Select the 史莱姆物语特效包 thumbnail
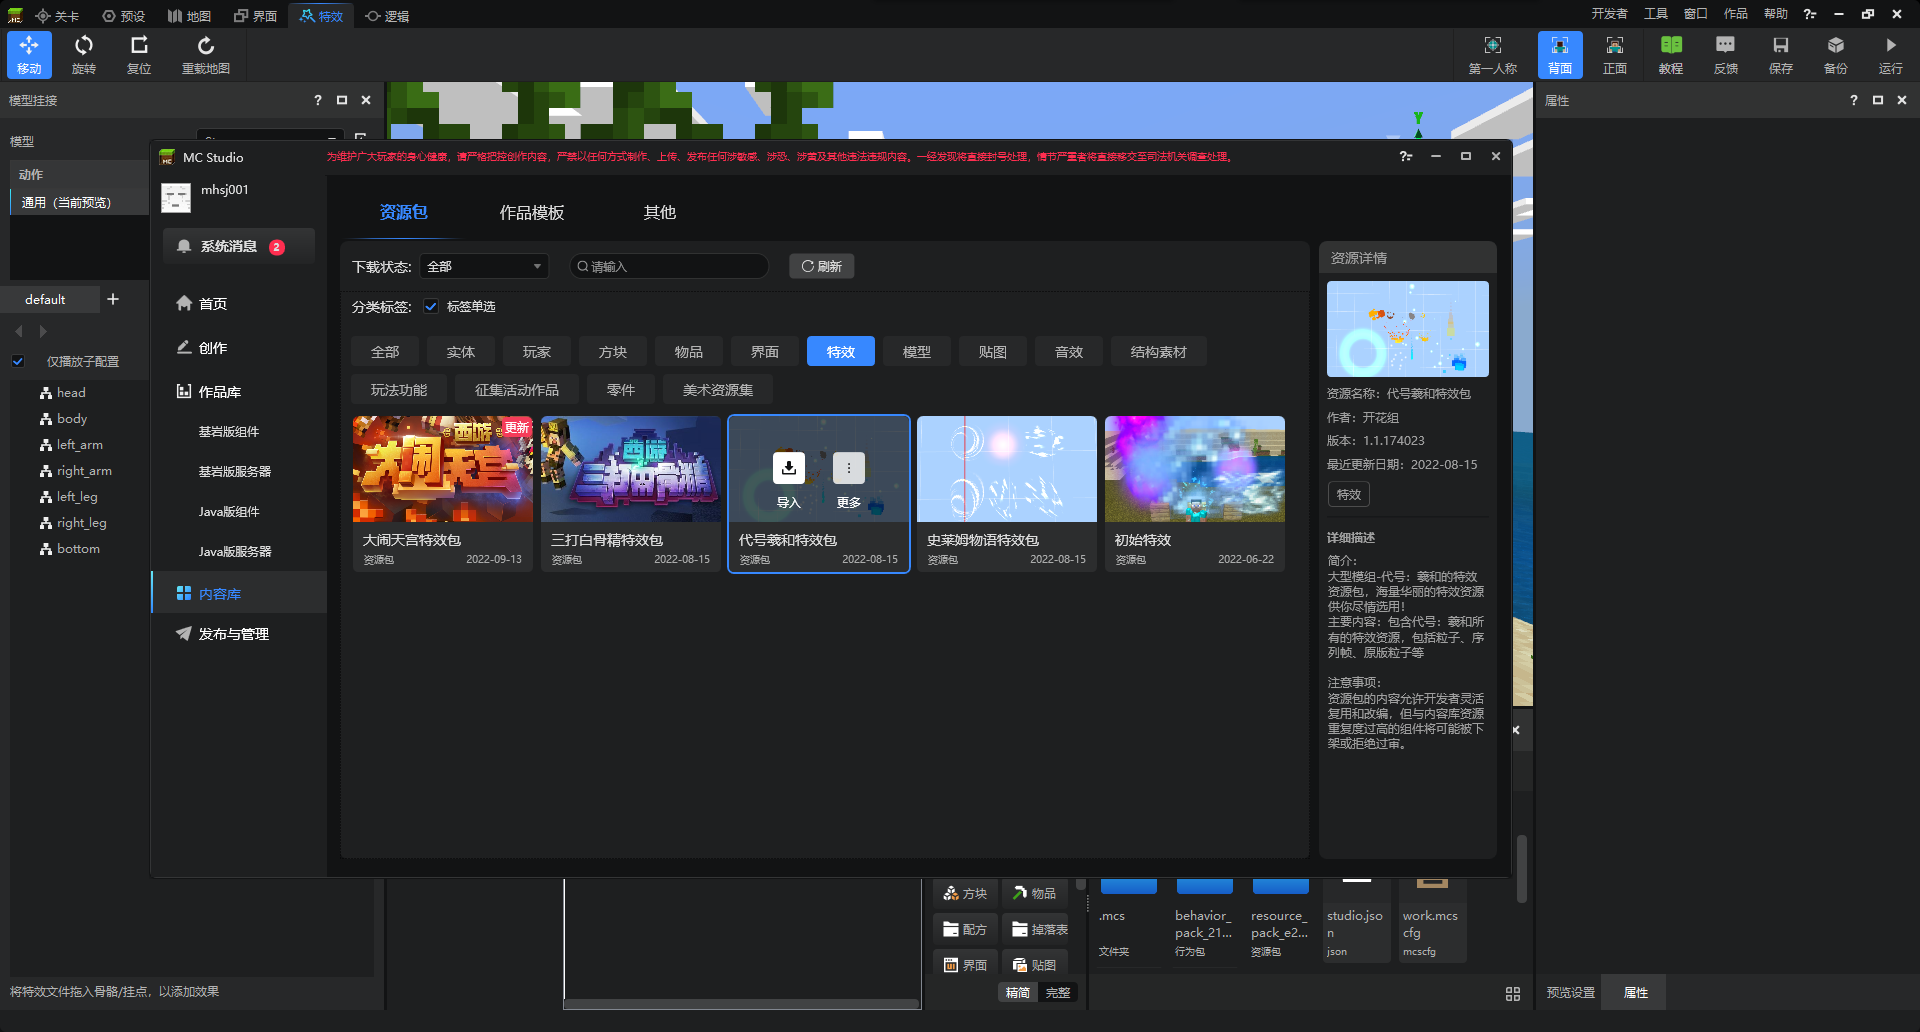This screenshot has width=1920, height=1032. pos(1007,469)
